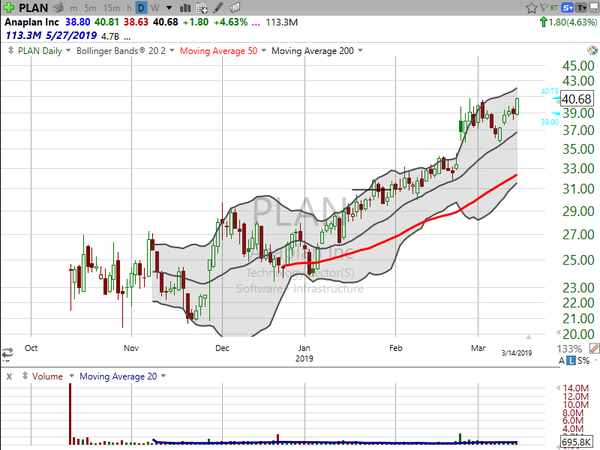Switch to the hourly 'h' timeframe
The image size is (600, 450).
[x=129, y=8]
